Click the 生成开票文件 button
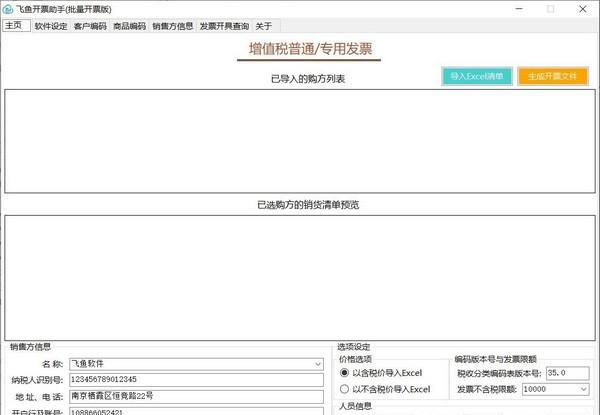Viewport: 600px width, 415px height. pyautogui.click(x=552, y=76)
